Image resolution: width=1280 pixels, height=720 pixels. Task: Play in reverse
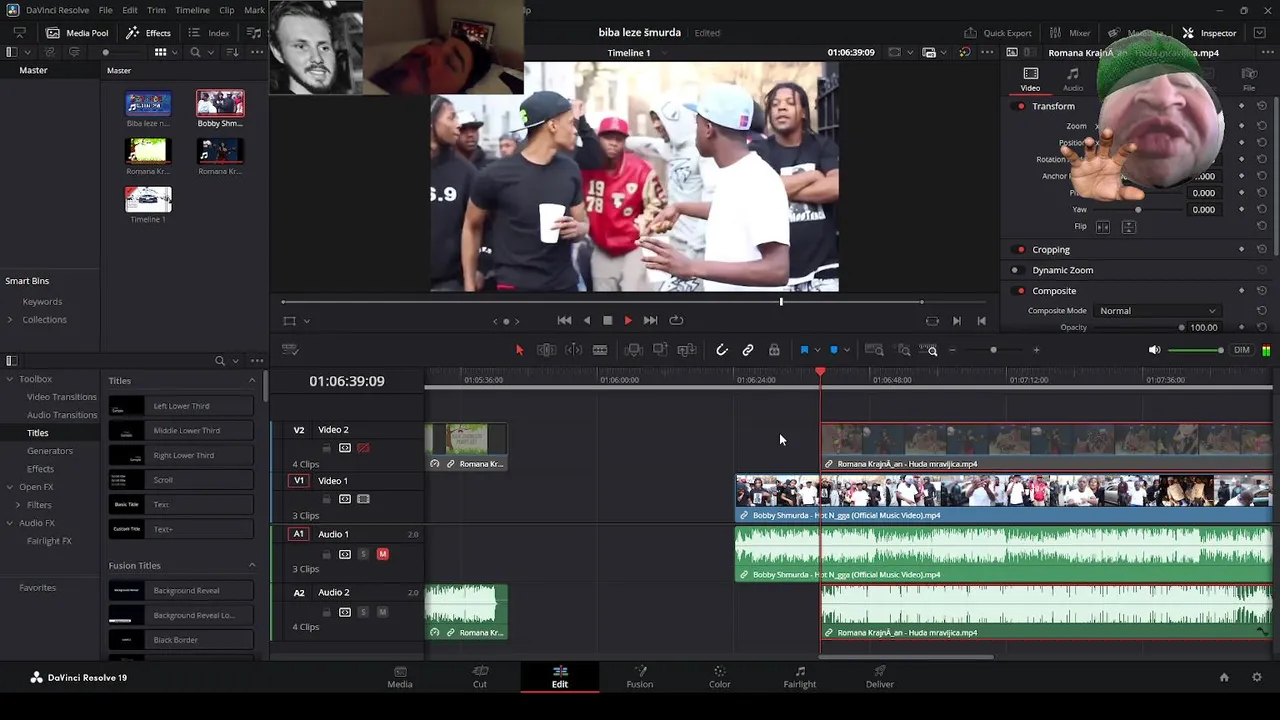(x=586, y=320)
